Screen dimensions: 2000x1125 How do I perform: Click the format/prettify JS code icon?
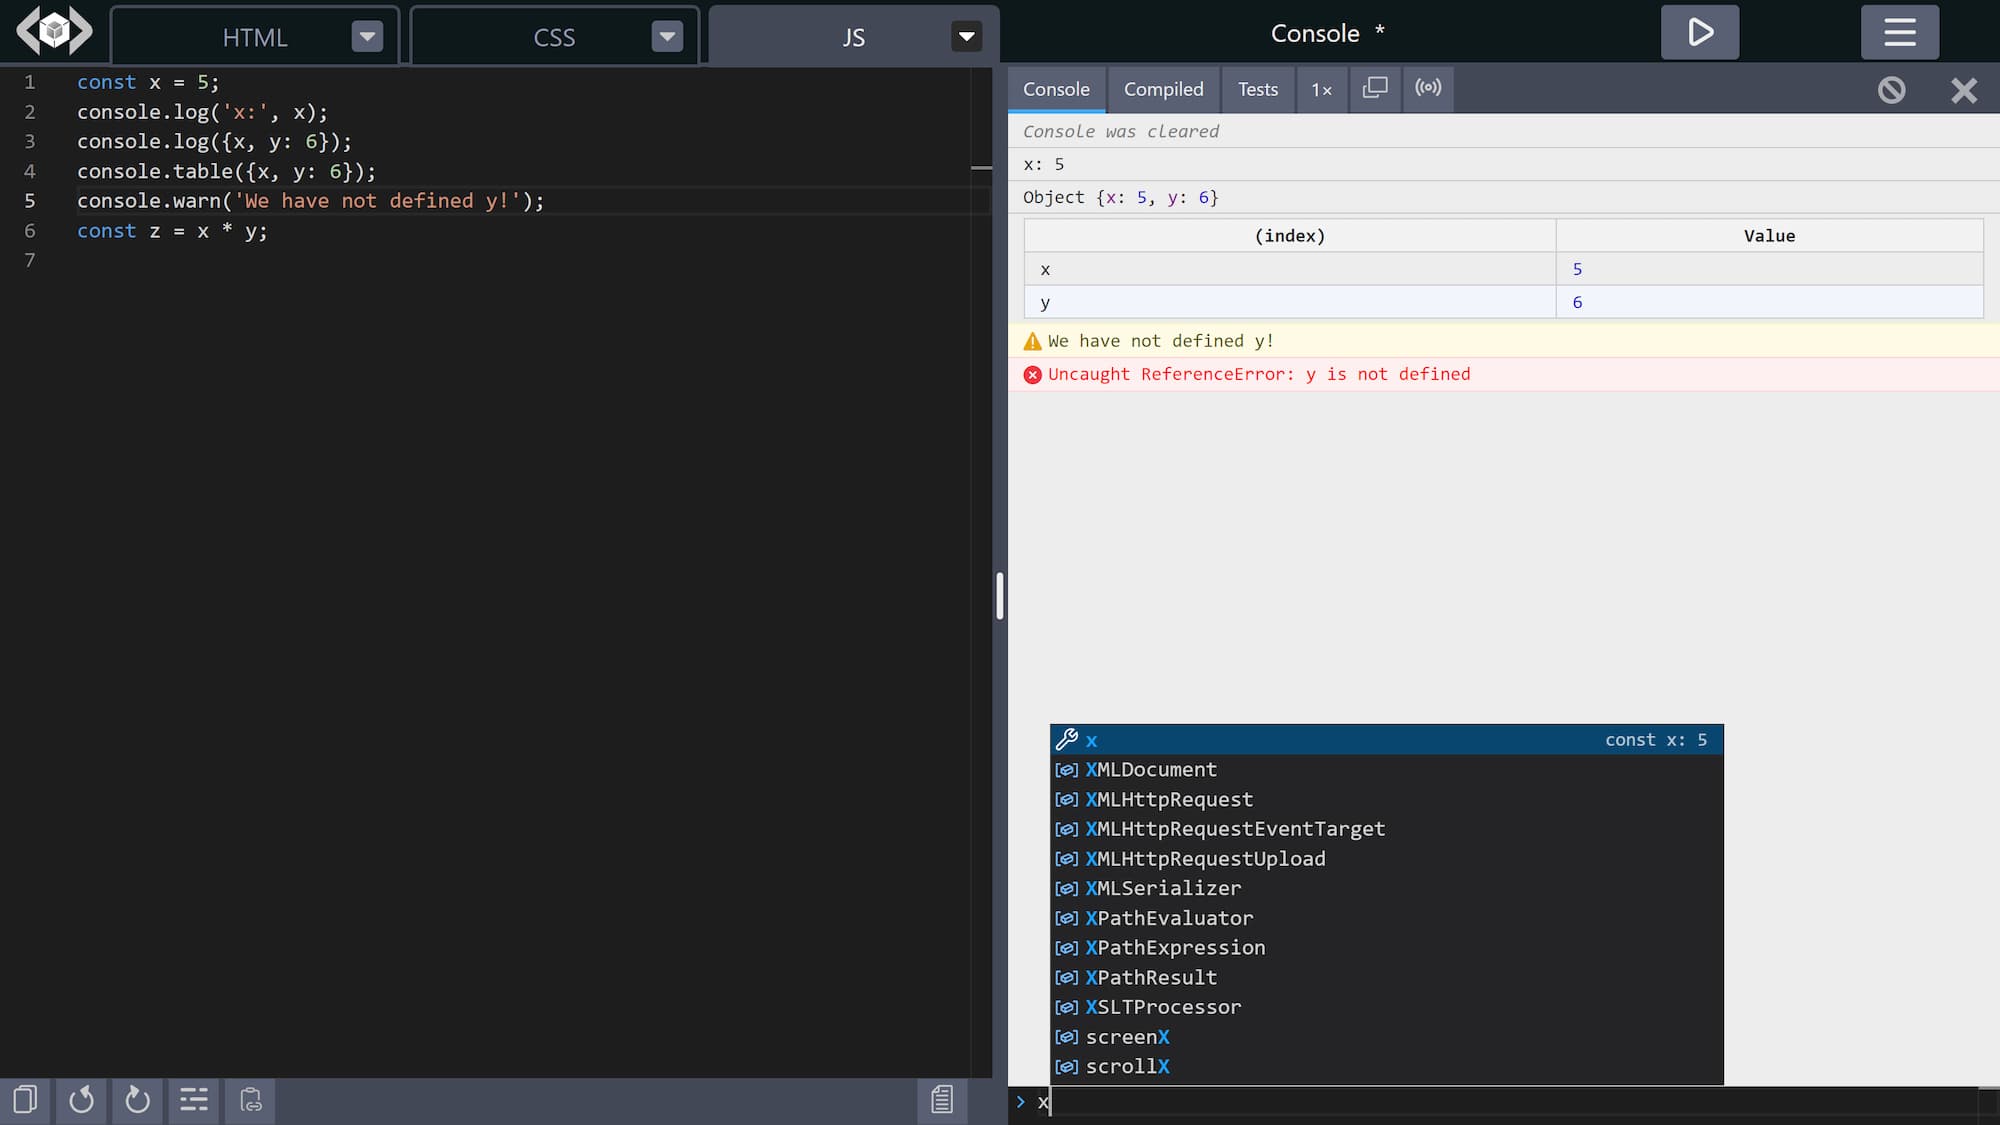pyautogui.click(x=192, y=1099)
